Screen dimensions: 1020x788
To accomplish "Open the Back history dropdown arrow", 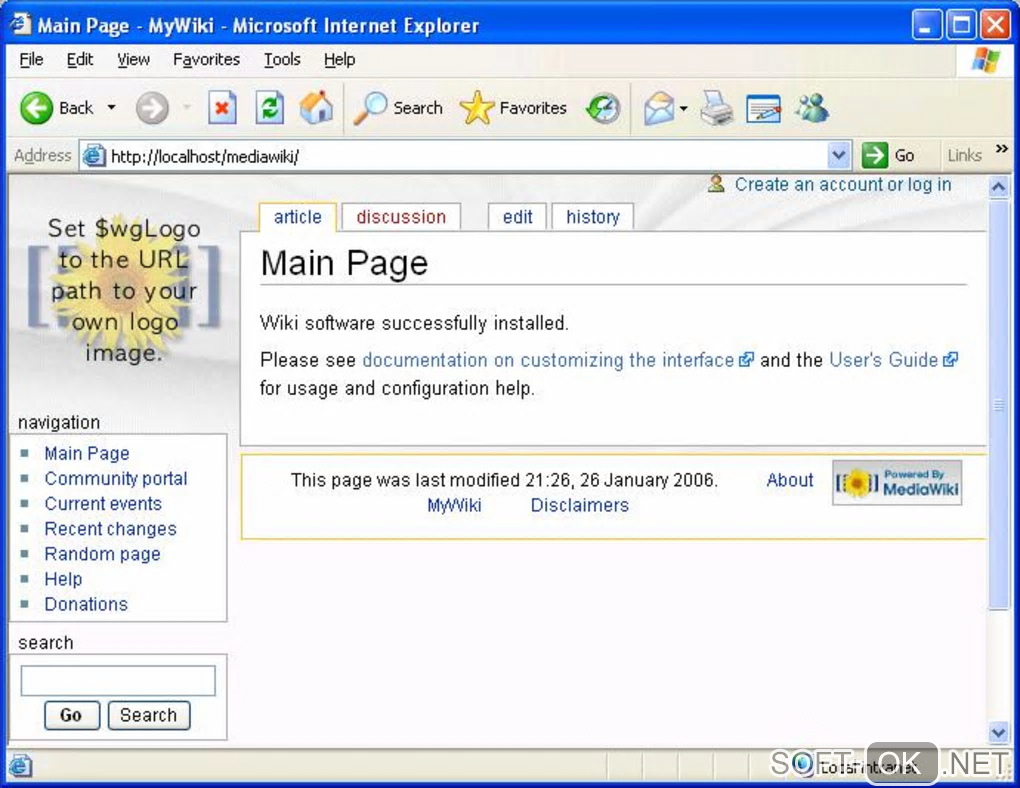I will (112, 107).
